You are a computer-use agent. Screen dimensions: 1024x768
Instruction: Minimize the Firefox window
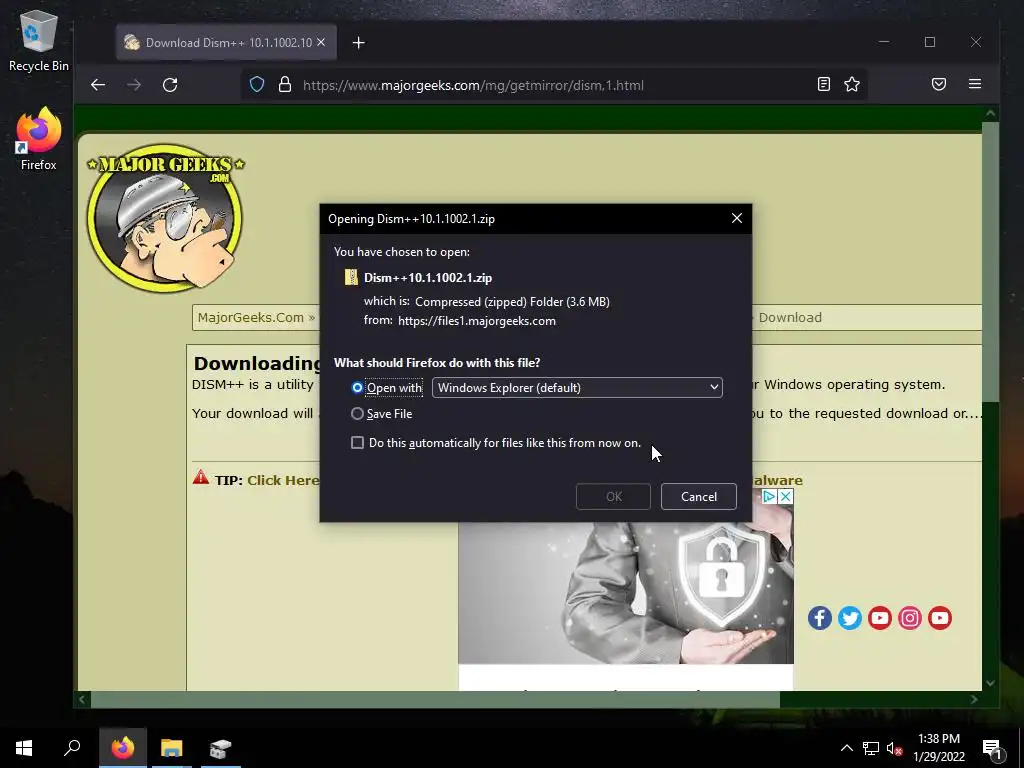884,42
